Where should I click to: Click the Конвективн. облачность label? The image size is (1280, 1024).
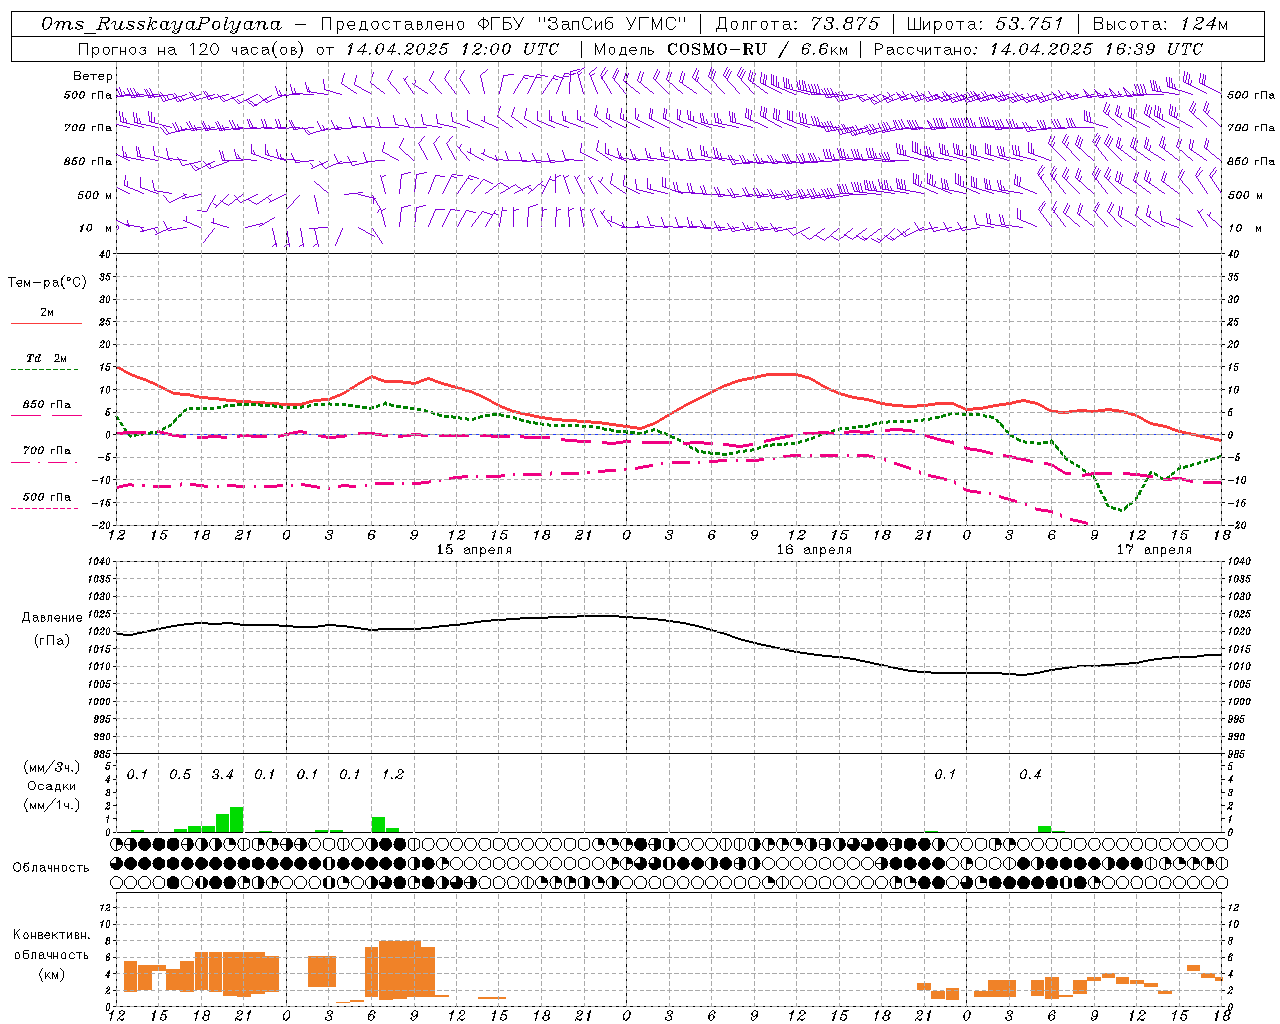pos(51,945)
